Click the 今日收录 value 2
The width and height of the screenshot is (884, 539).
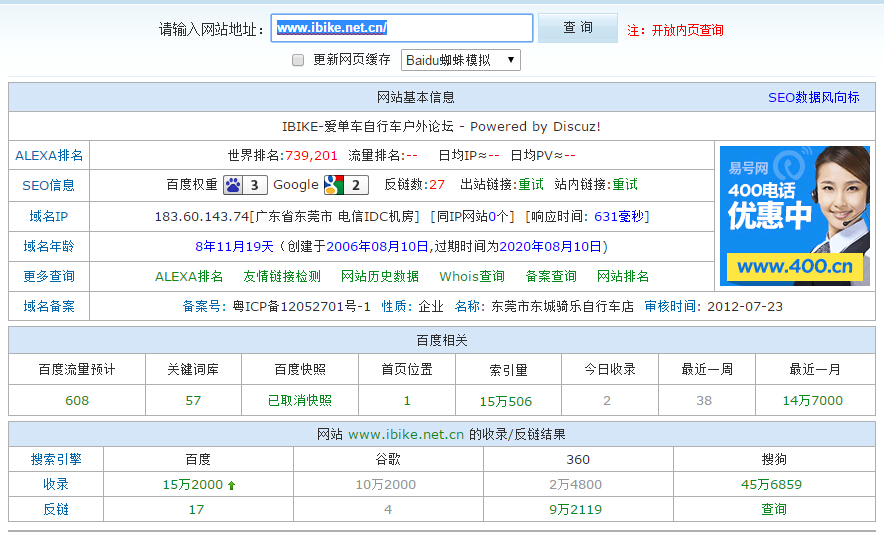(607, 401)
